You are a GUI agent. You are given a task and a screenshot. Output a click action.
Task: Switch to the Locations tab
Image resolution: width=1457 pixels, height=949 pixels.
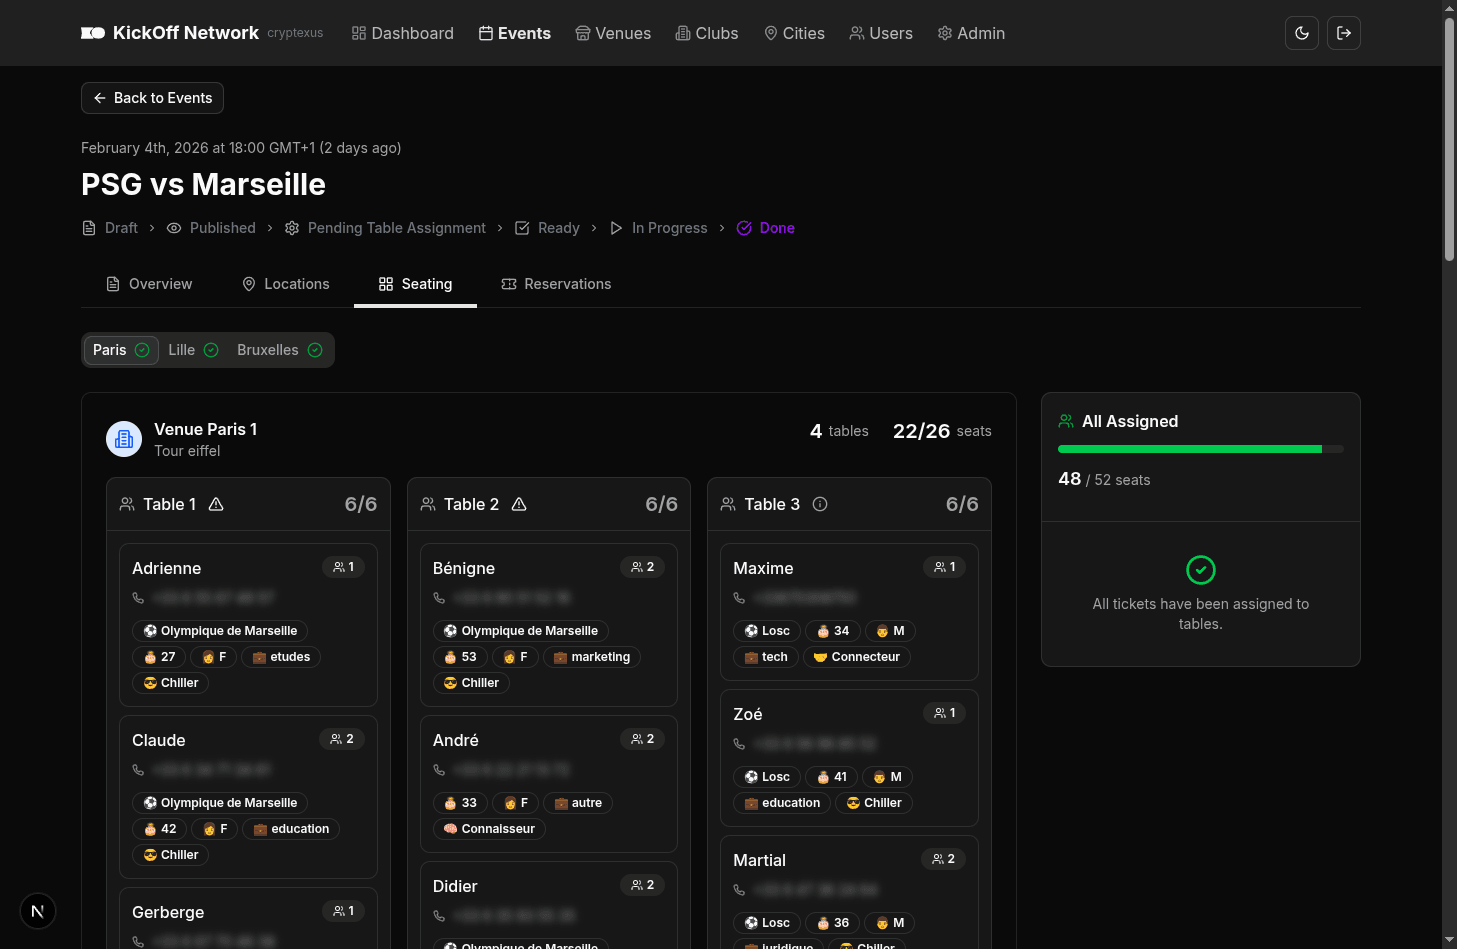[286, 284]
